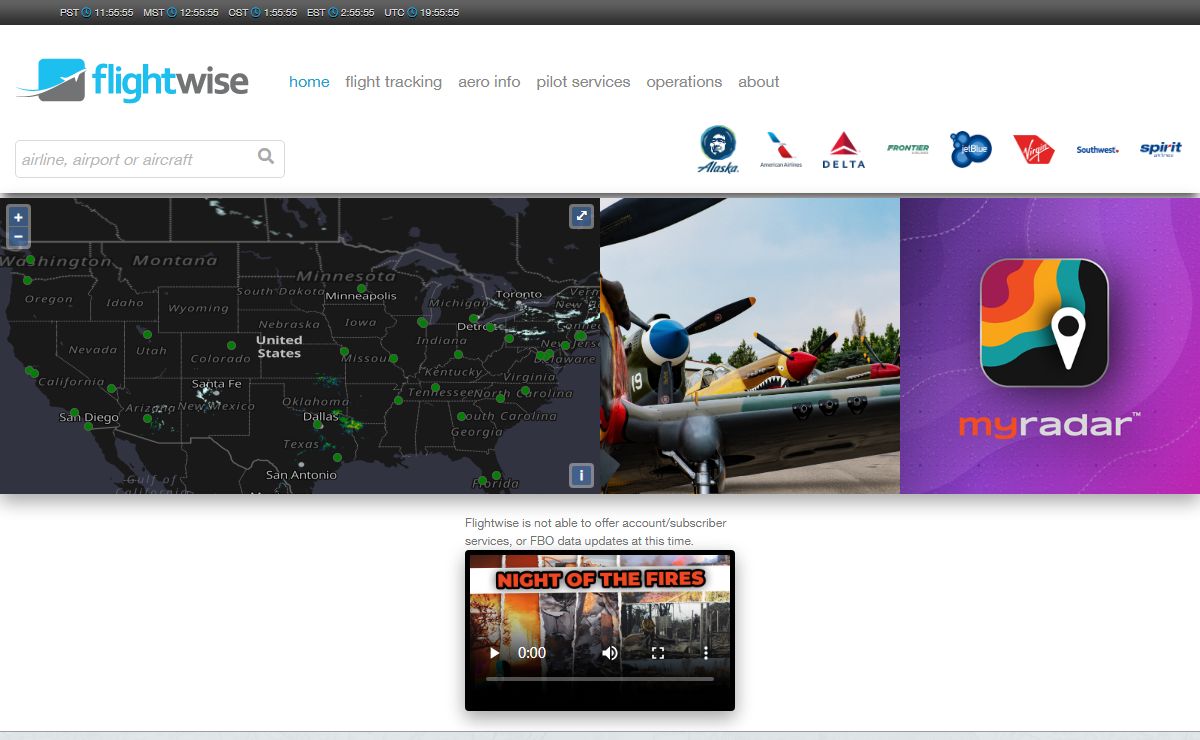Select the Delta logo
Image resolution: width=1200 pixels, height=740 pixels.
click(843, 150)
